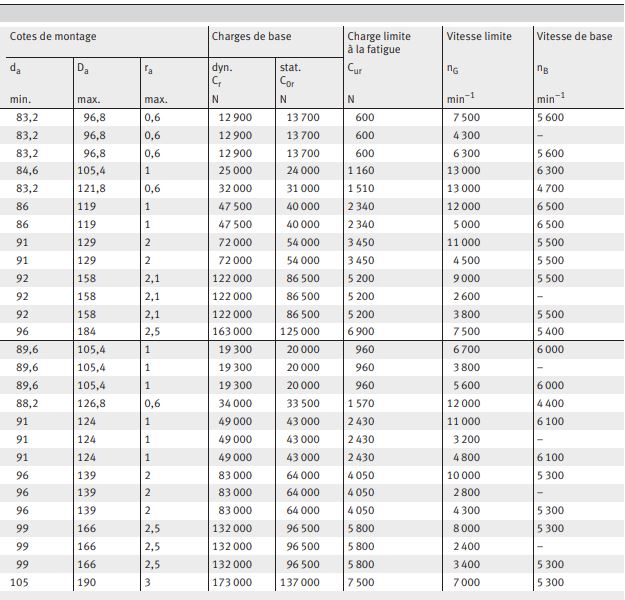
Task: Click the 'Charges de base' header
Action: (252, 36)
